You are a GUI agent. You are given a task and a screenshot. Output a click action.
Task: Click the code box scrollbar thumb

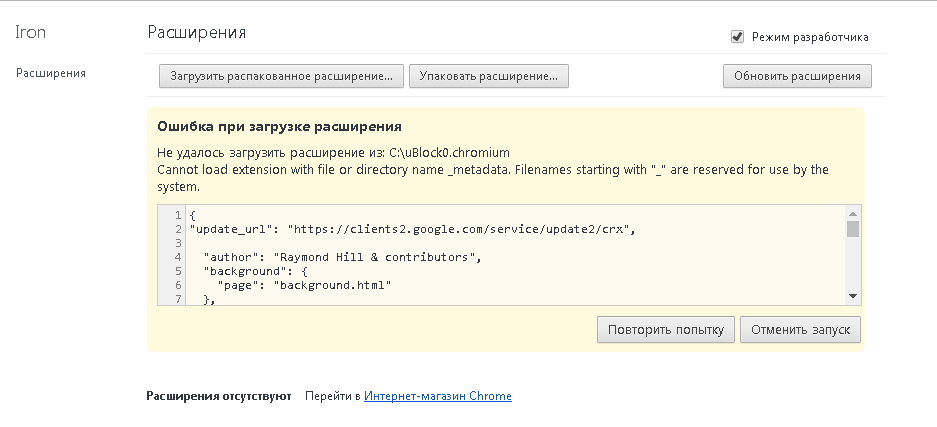[853, 229]
